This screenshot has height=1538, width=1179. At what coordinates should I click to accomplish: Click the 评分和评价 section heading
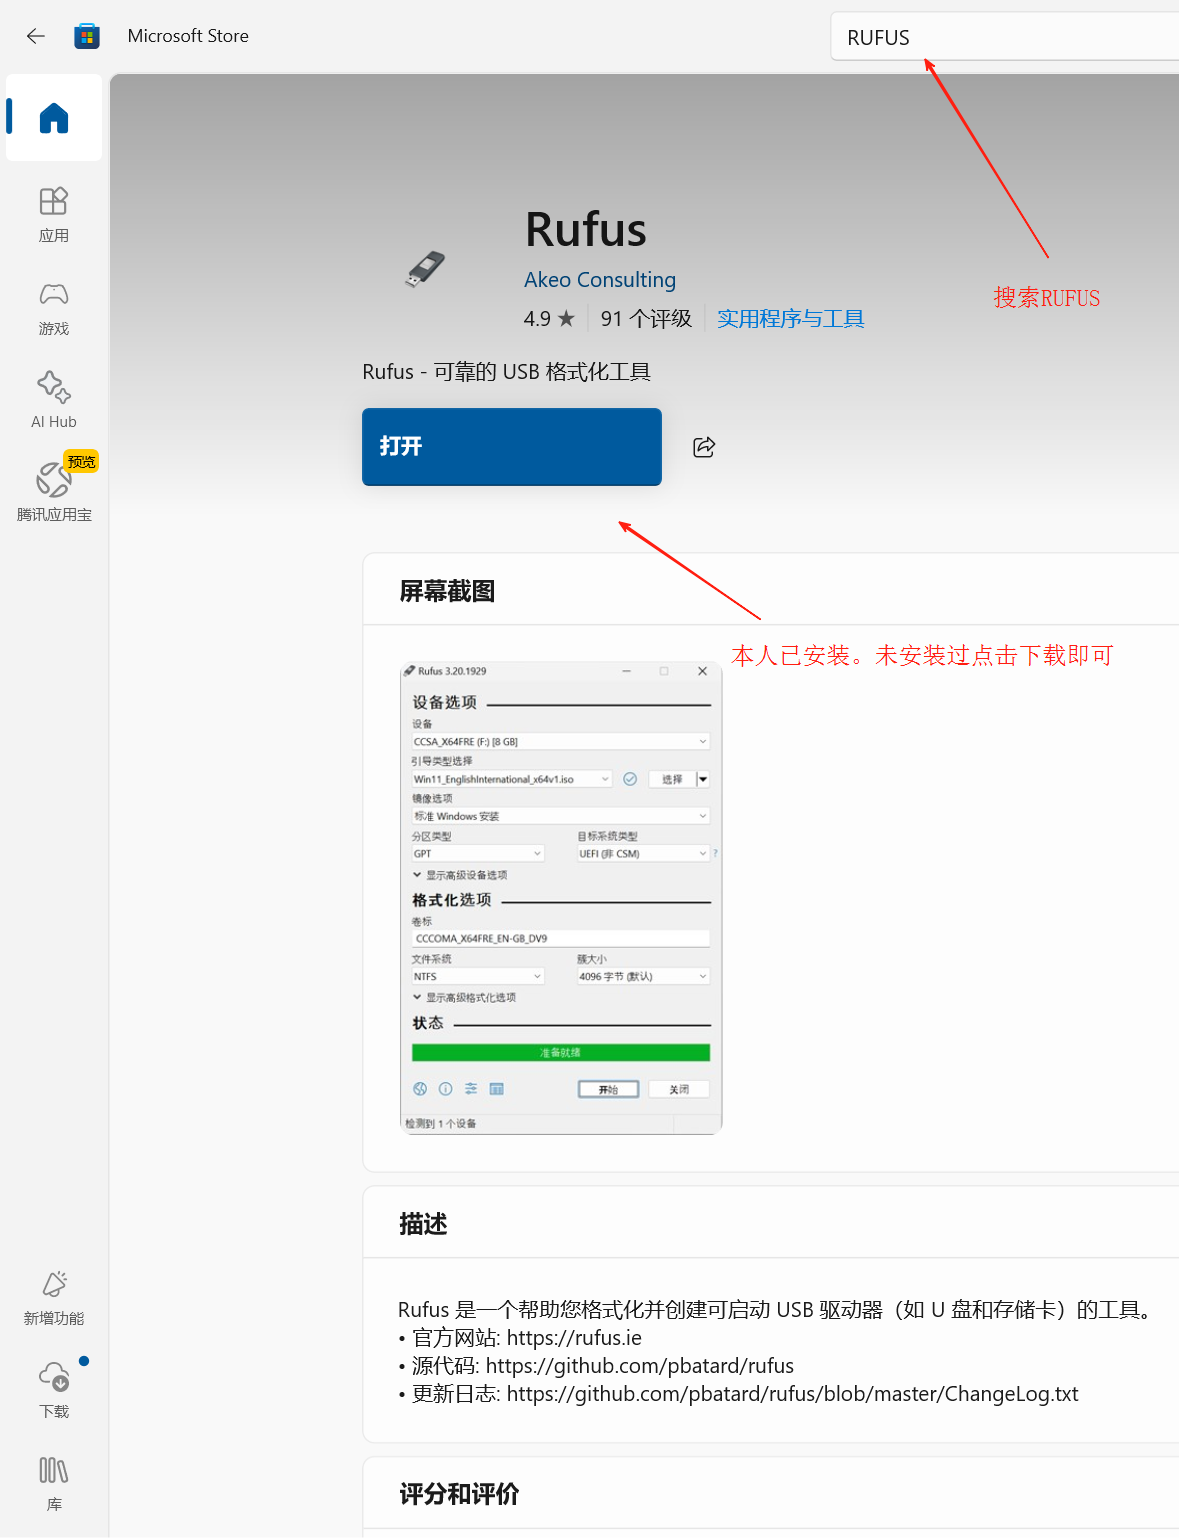[459, 1494]
